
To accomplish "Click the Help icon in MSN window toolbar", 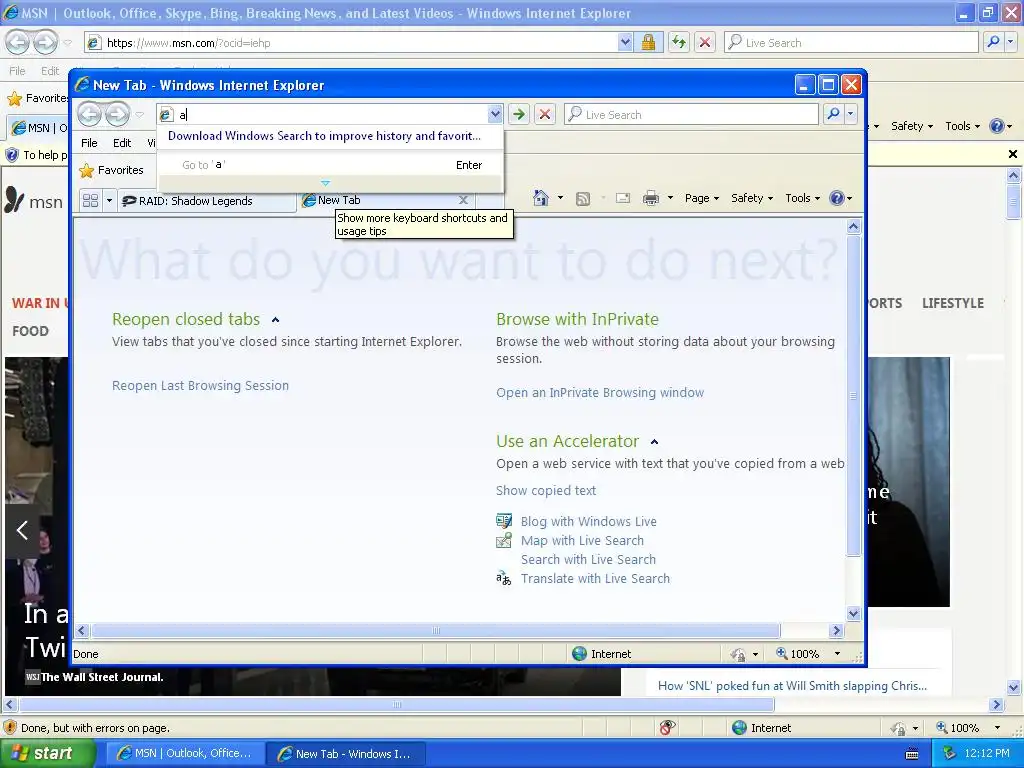I will coord(997,126).
